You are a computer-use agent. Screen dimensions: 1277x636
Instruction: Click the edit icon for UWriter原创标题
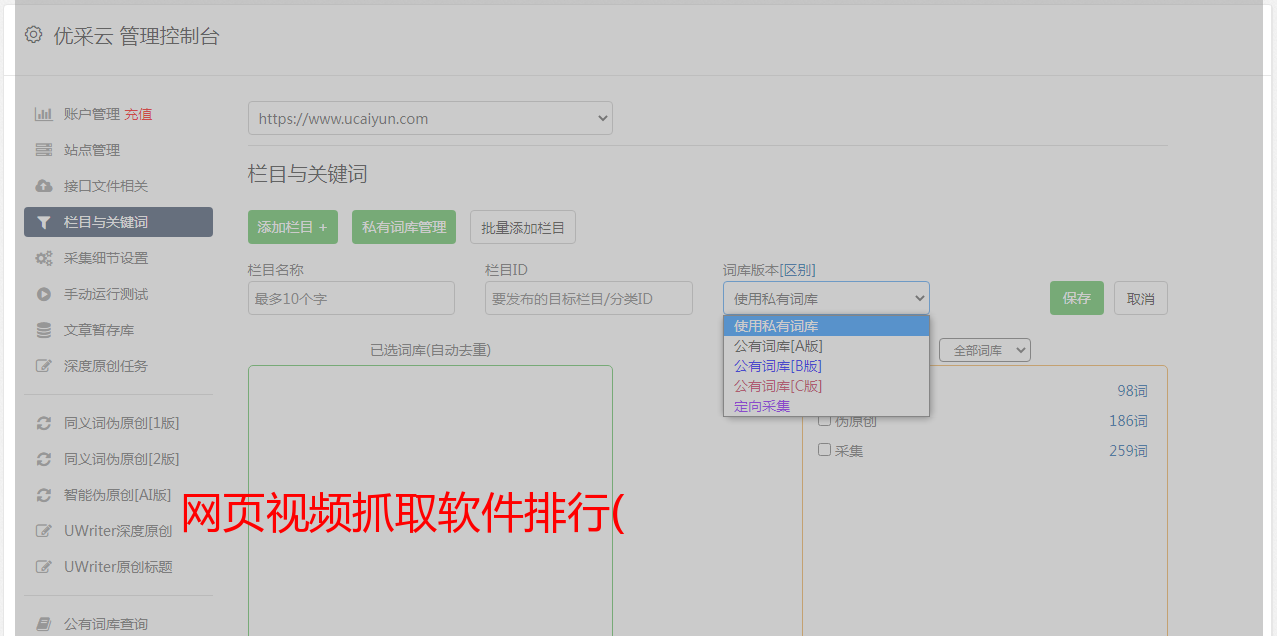(44, 567)
